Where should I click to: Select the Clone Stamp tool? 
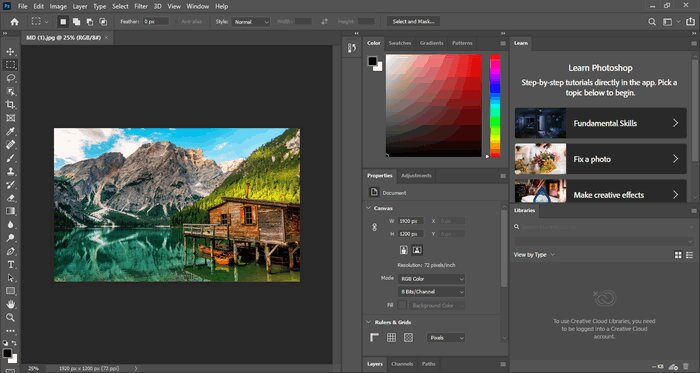pos(10,171)
